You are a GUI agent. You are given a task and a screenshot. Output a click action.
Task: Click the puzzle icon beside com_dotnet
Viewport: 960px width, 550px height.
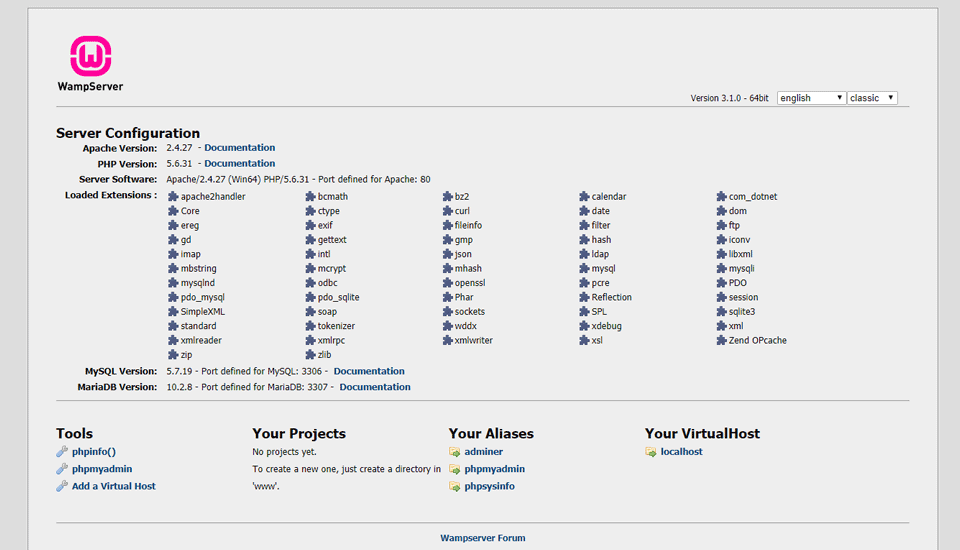(721, 197)
